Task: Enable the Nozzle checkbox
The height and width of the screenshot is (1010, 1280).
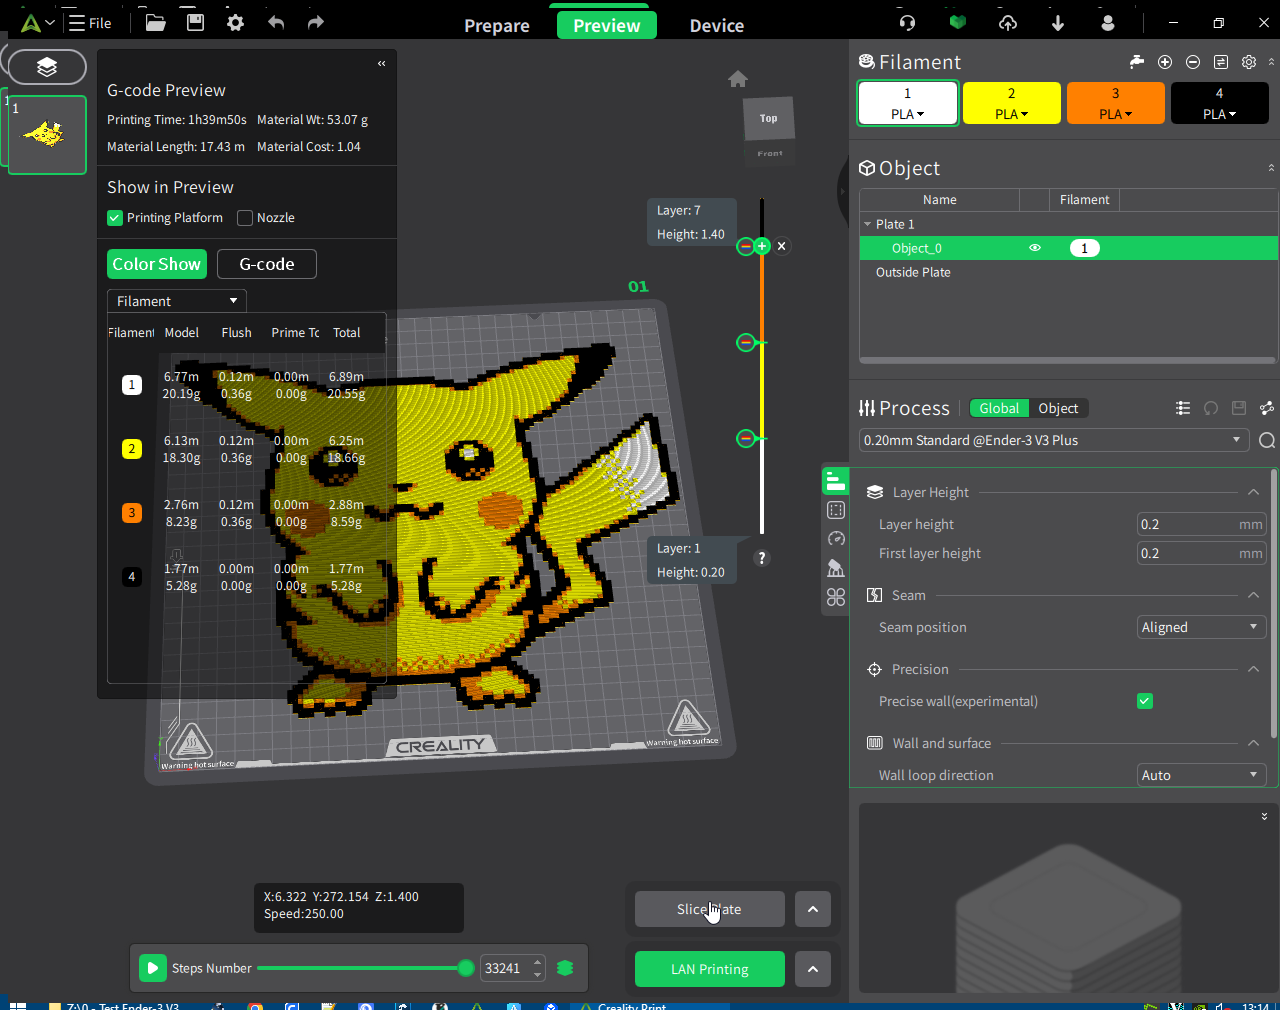Action: click(x=245, y=218)
